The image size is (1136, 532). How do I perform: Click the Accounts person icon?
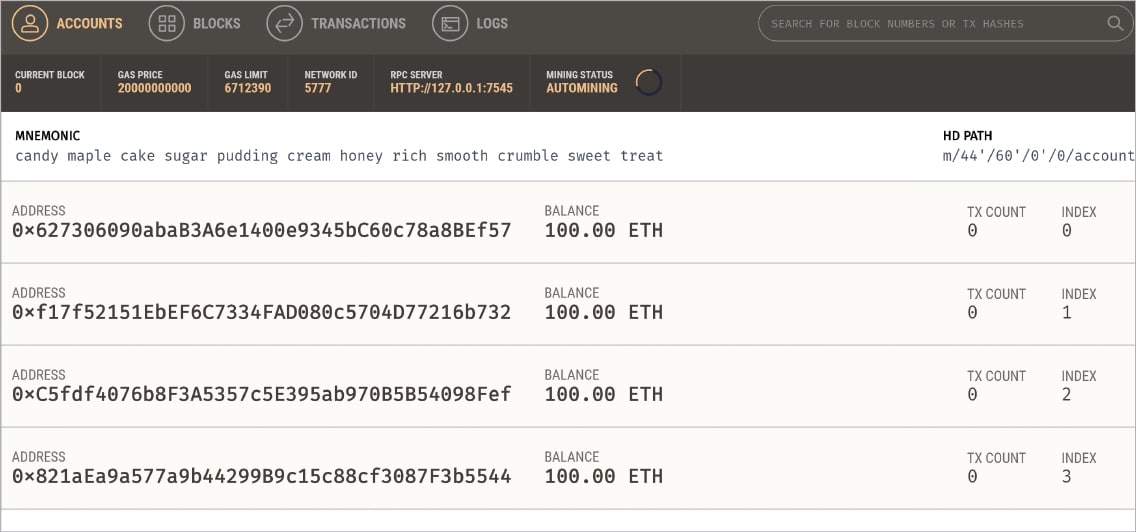[x=30, y=23]
